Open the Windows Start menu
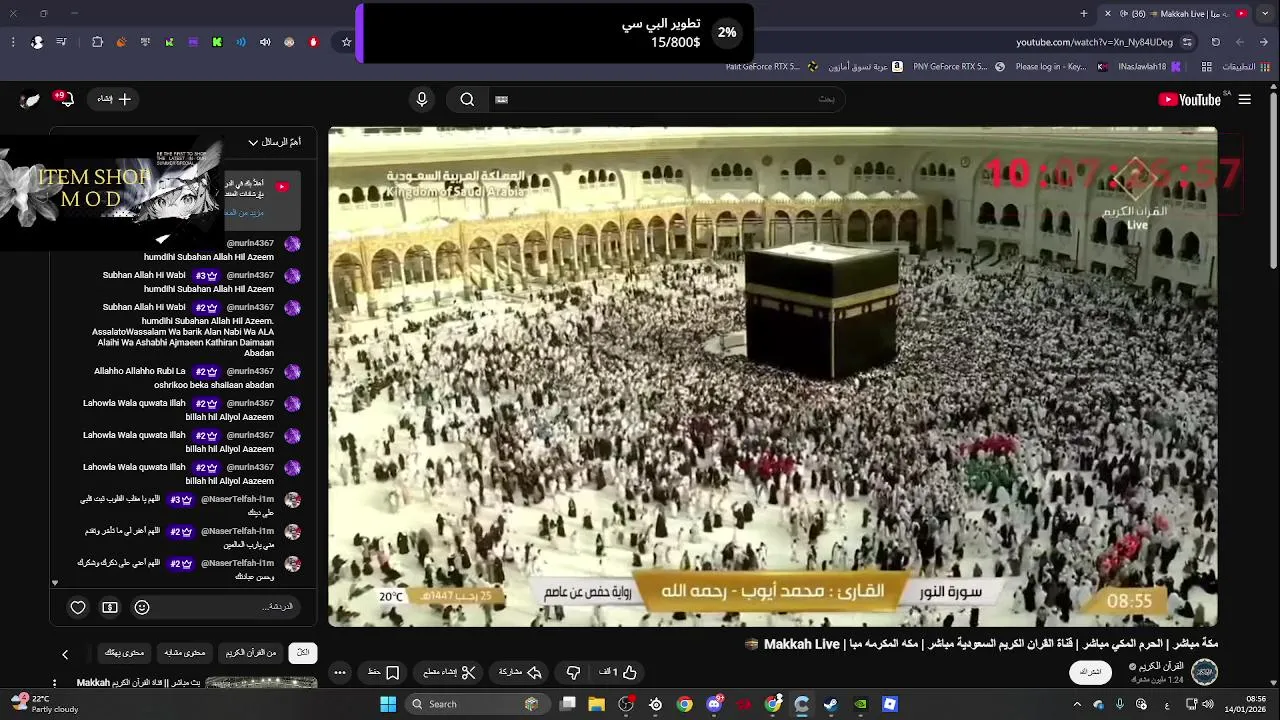1280x720 pixels. coord(388,704)
